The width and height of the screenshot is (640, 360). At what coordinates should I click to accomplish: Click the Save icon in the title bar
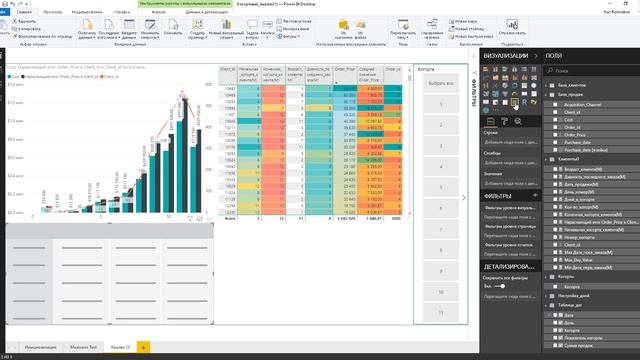5,4
